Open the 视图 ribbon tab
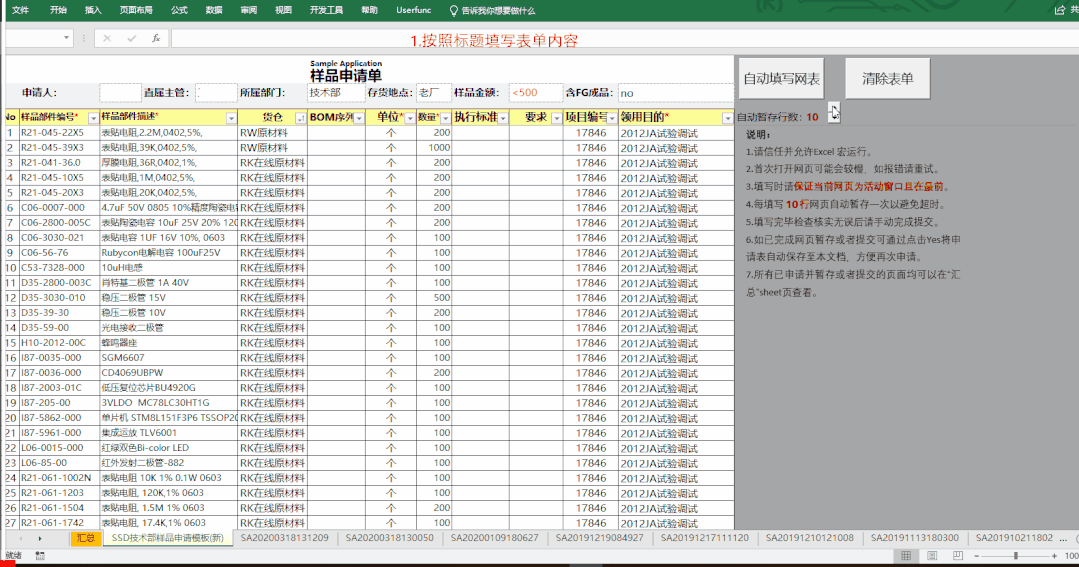 point(283,10)
